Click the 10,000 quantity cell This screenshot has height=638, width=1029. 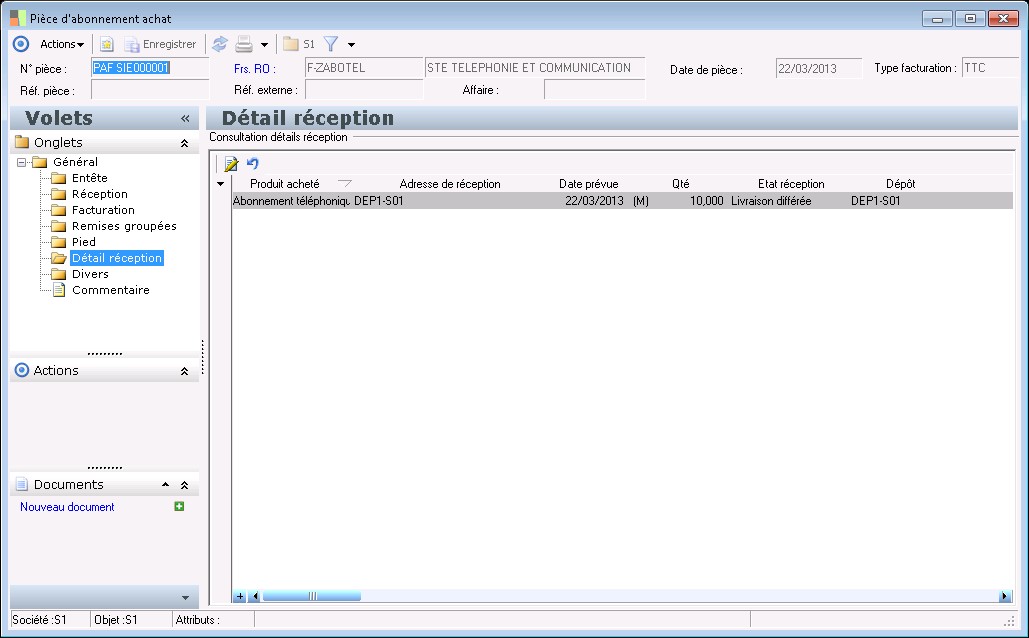coord(706,201)
